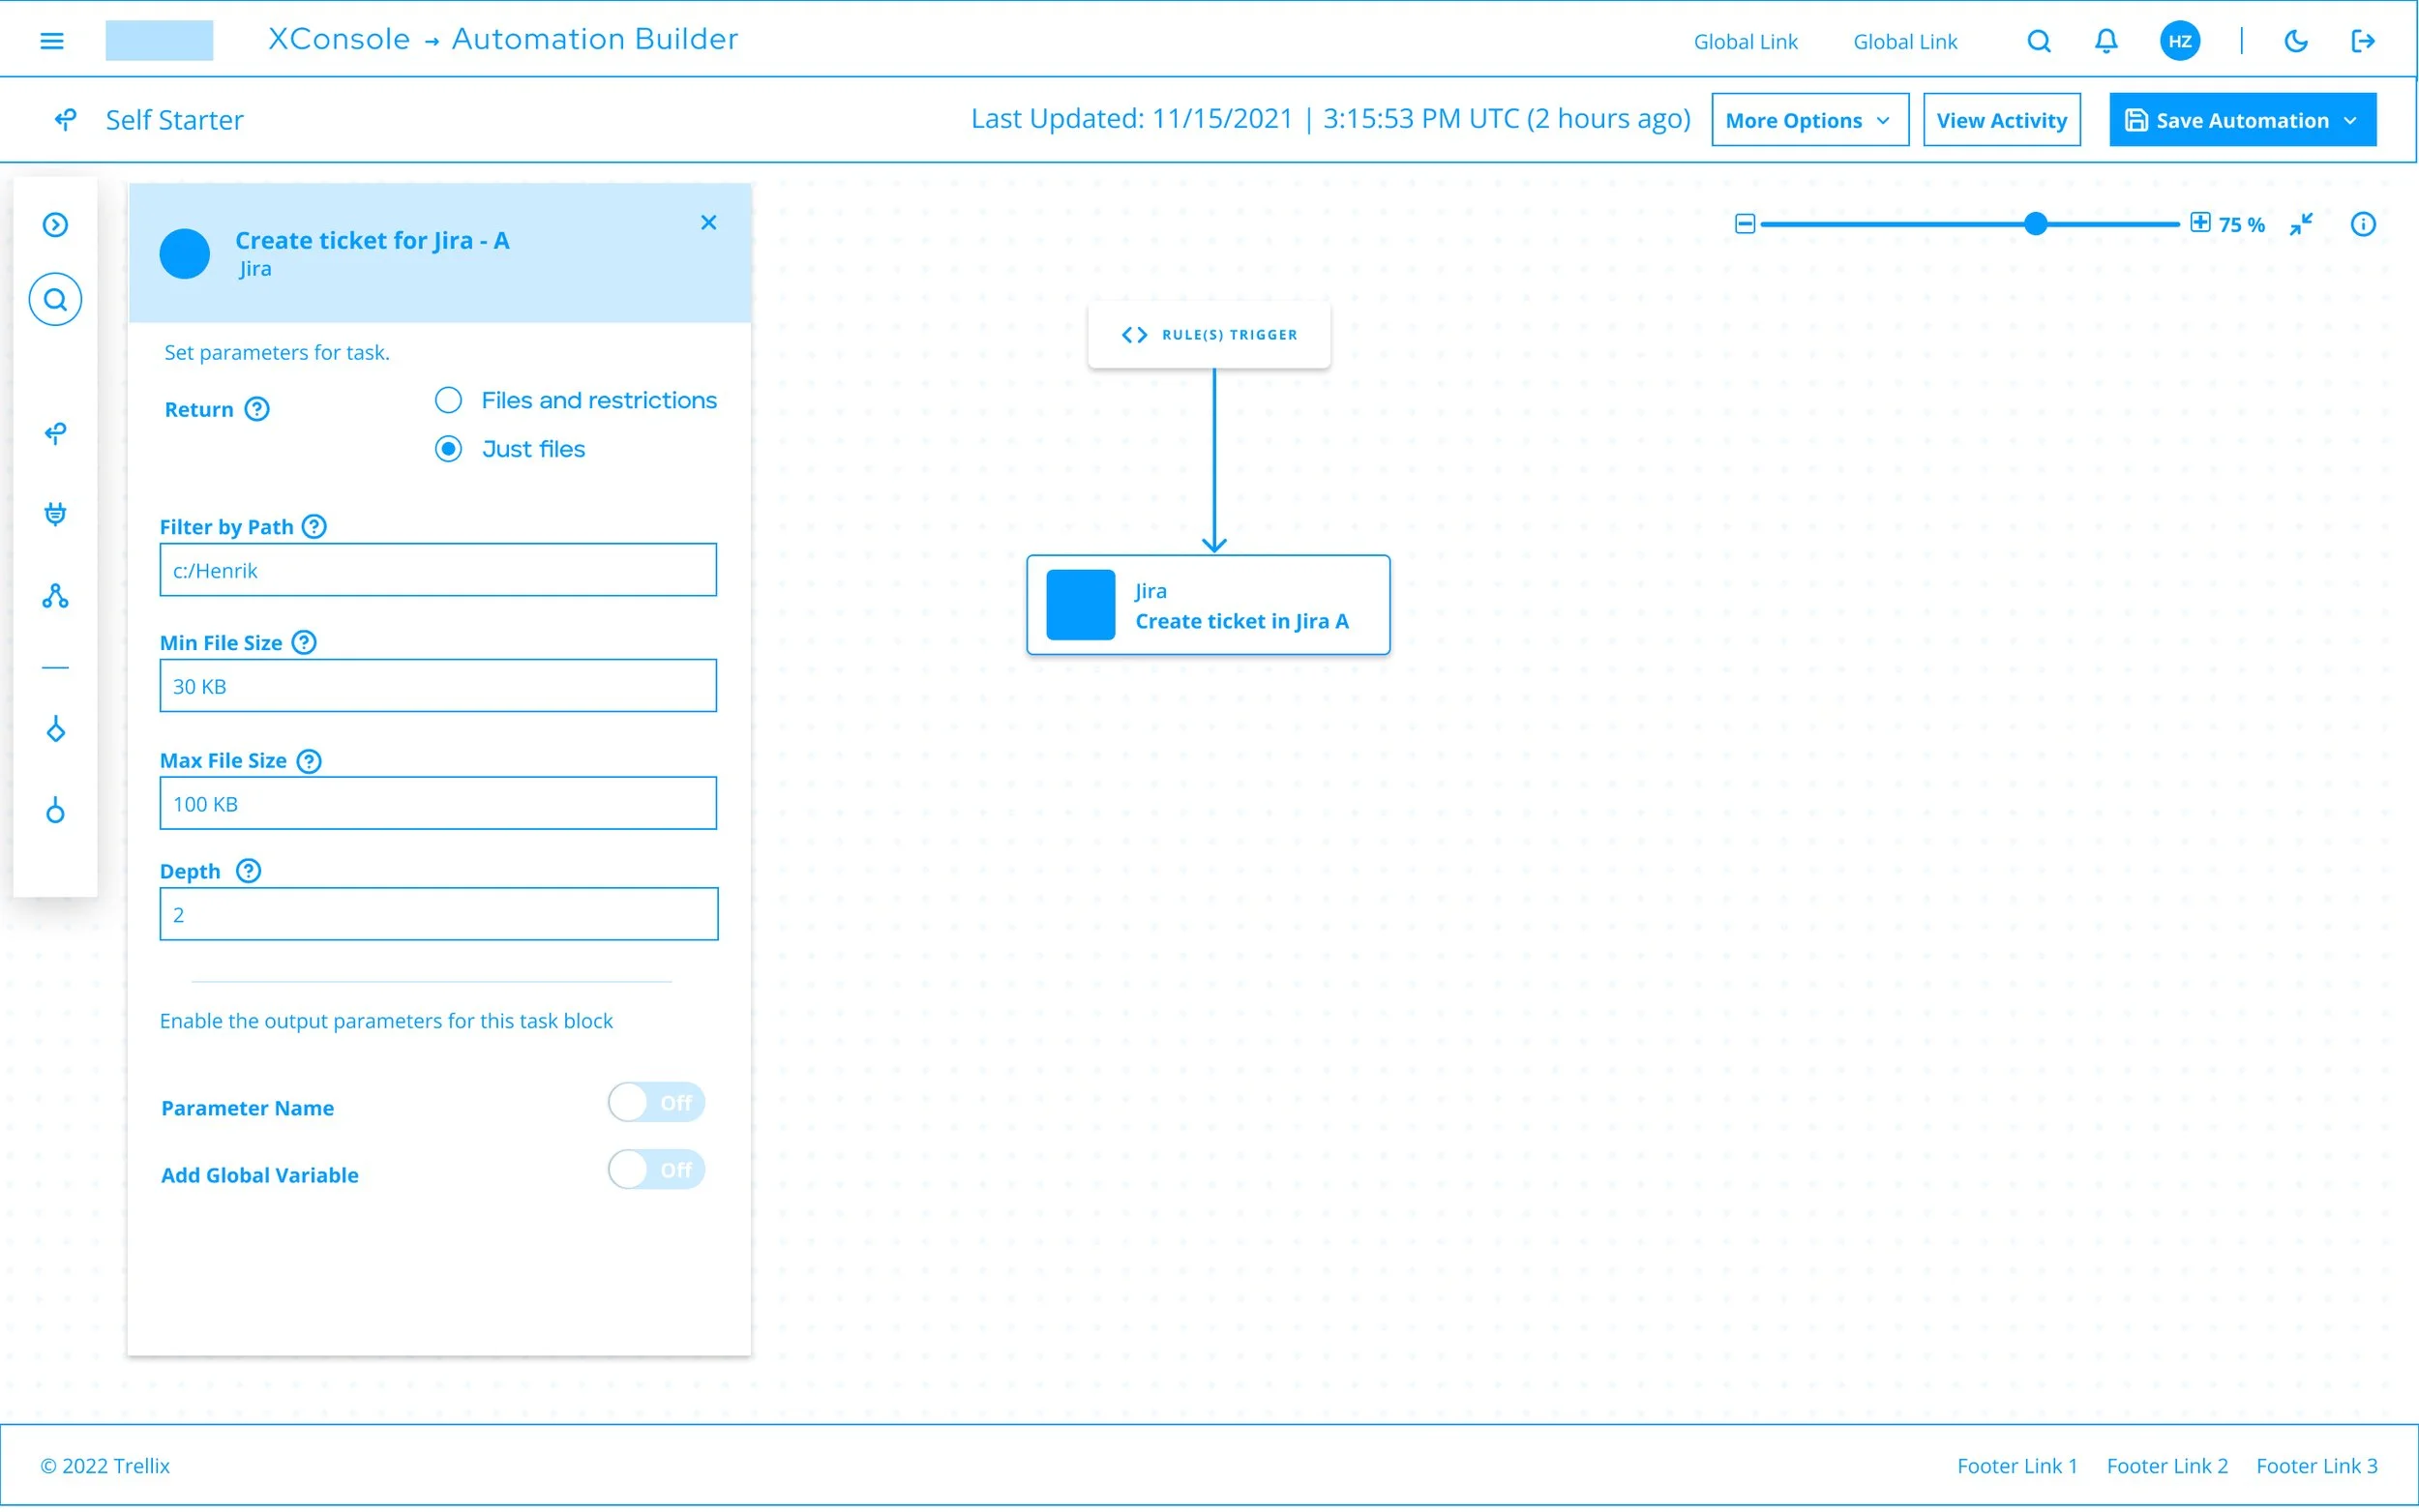Click the collapse fit-to-screen arrows icon
This screenshot has height=1512, width=2419.
[x=2301, y=224]
